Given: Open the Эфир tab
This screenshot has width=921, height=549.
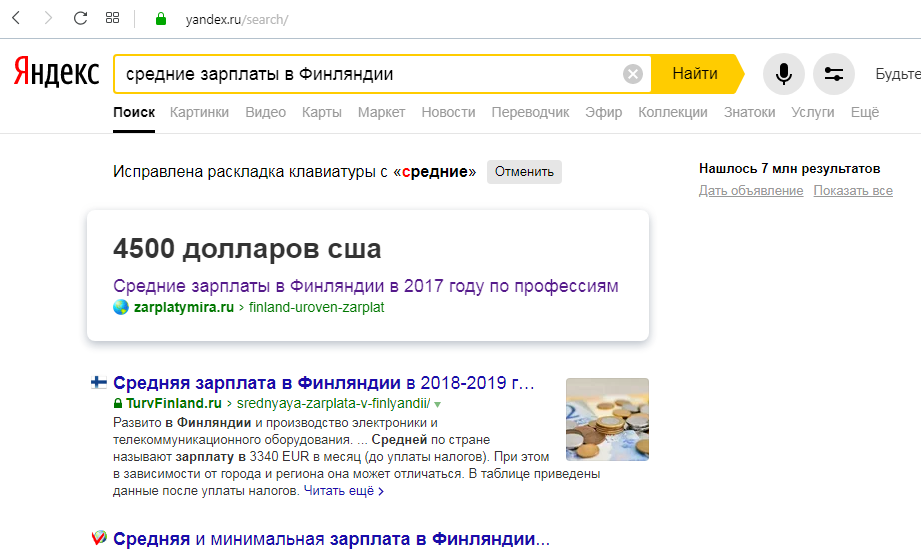Looking at the screenshot, I should [x=603, y=112].
